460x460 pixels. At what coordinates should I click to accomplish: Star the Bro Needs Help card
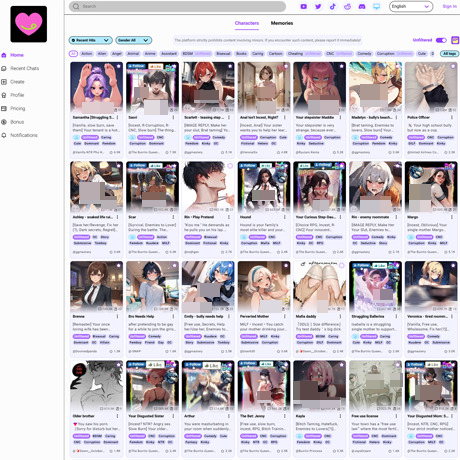[174, 266]
